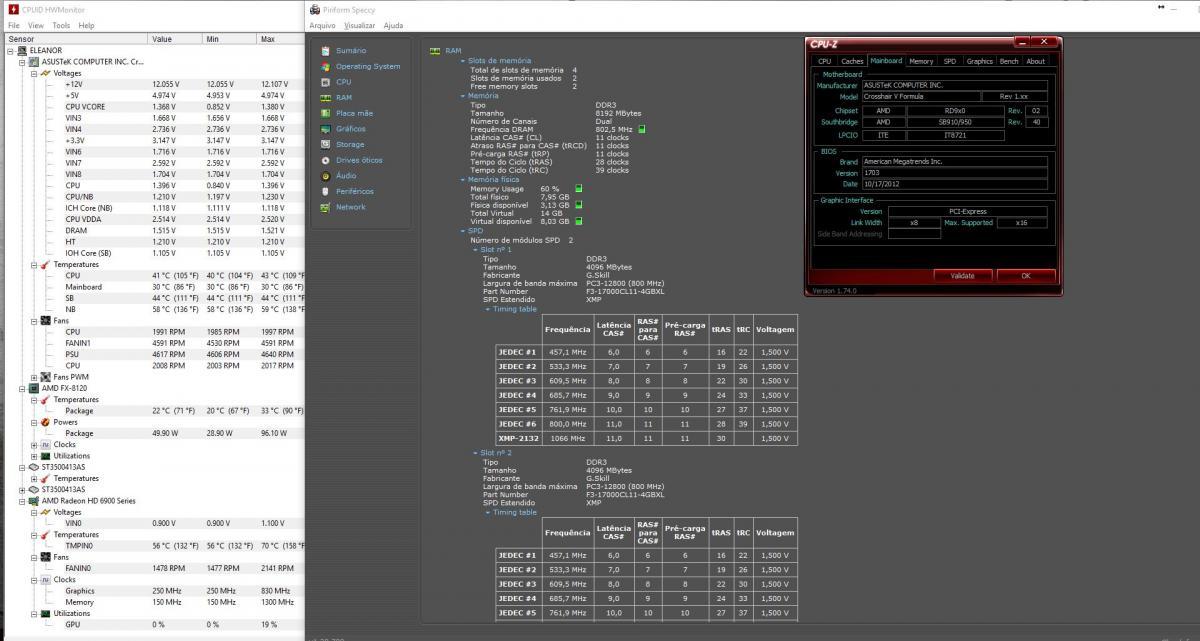Open the Ajuda menu in Speccy
1200x641 pixels.
[x=394, y=25]
